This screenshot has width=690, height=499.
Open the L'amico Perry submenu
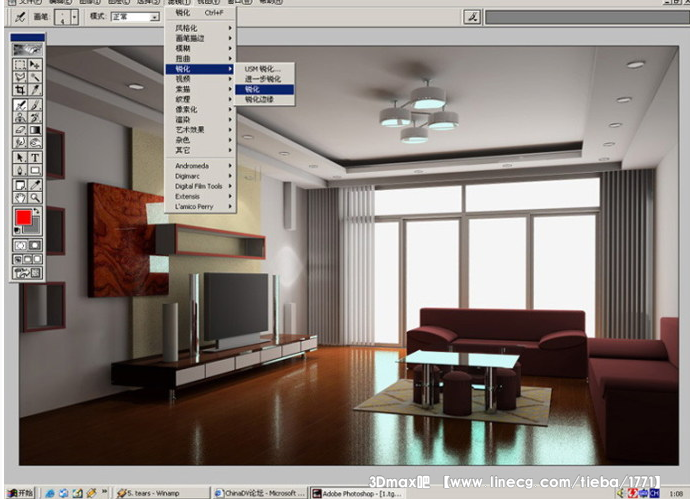pyautogui.click(x=200, y=206)
